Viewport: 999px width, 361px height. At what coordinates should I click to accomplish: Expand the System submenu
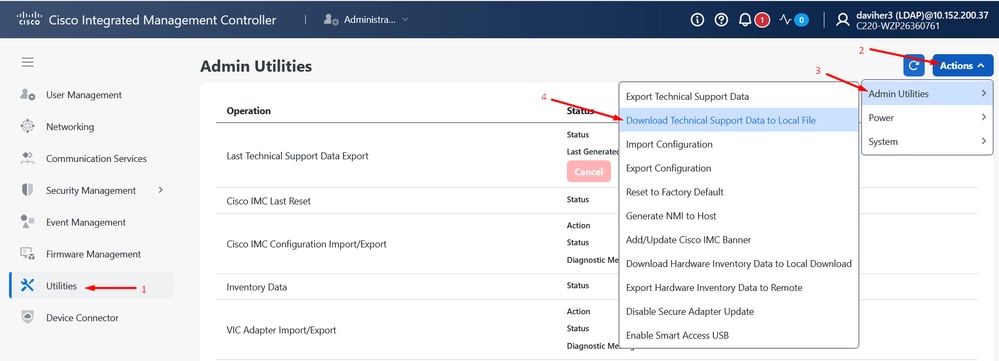pyautogui.click(x=927, y=142)
